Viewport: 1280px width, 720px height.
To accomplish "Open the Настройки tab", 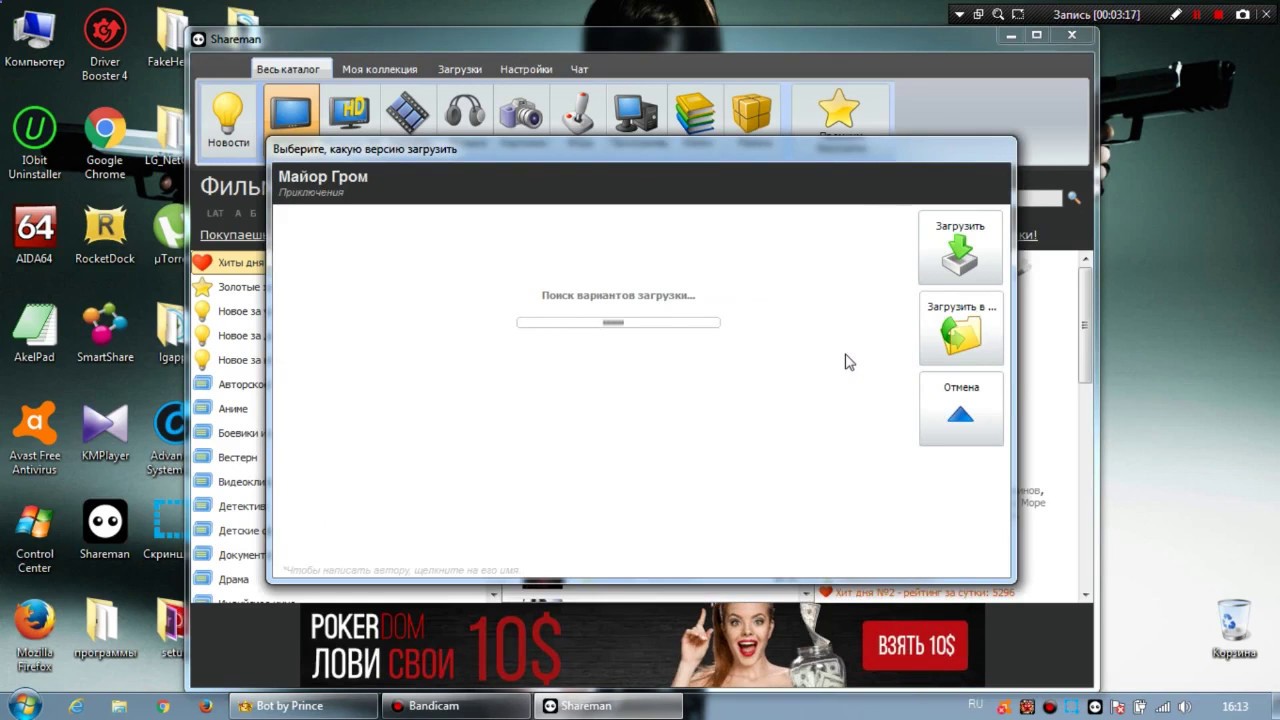I will [526, 69].
